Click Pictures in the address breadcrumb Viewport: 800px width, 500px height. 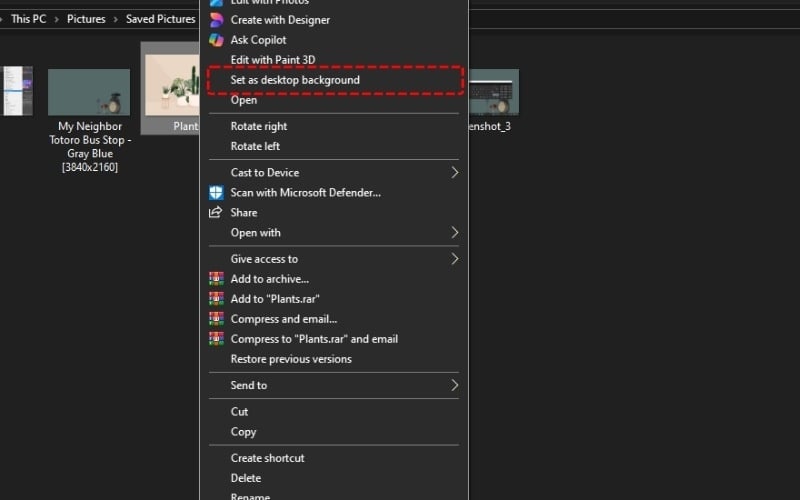(x=86, y=19)
